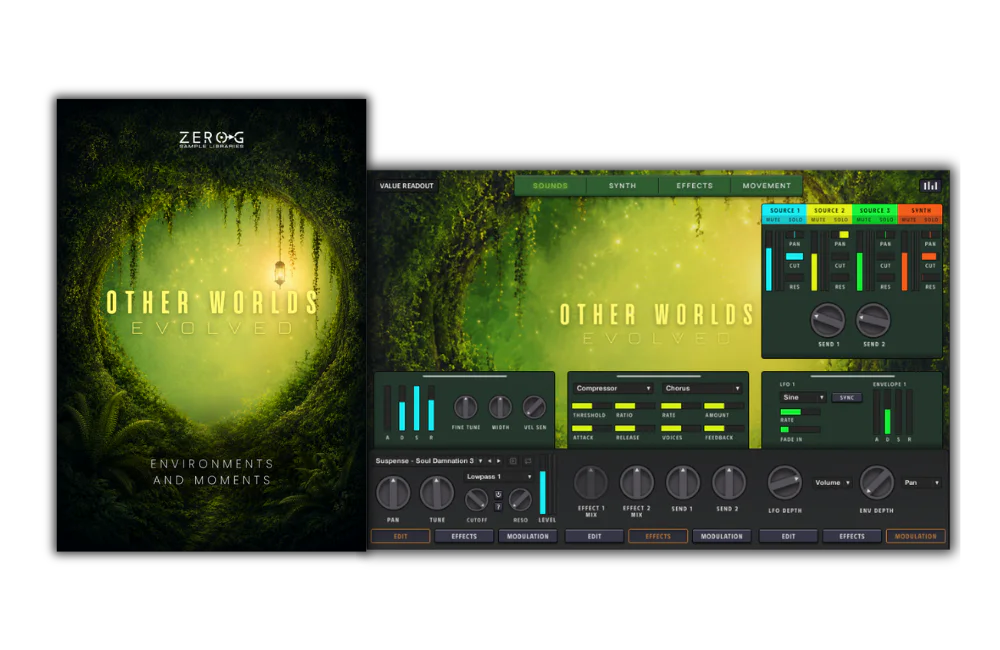Screen dimensions: 1000x650
Task: Adjust the chorus Feedback slider
Action: coord(723,428)
